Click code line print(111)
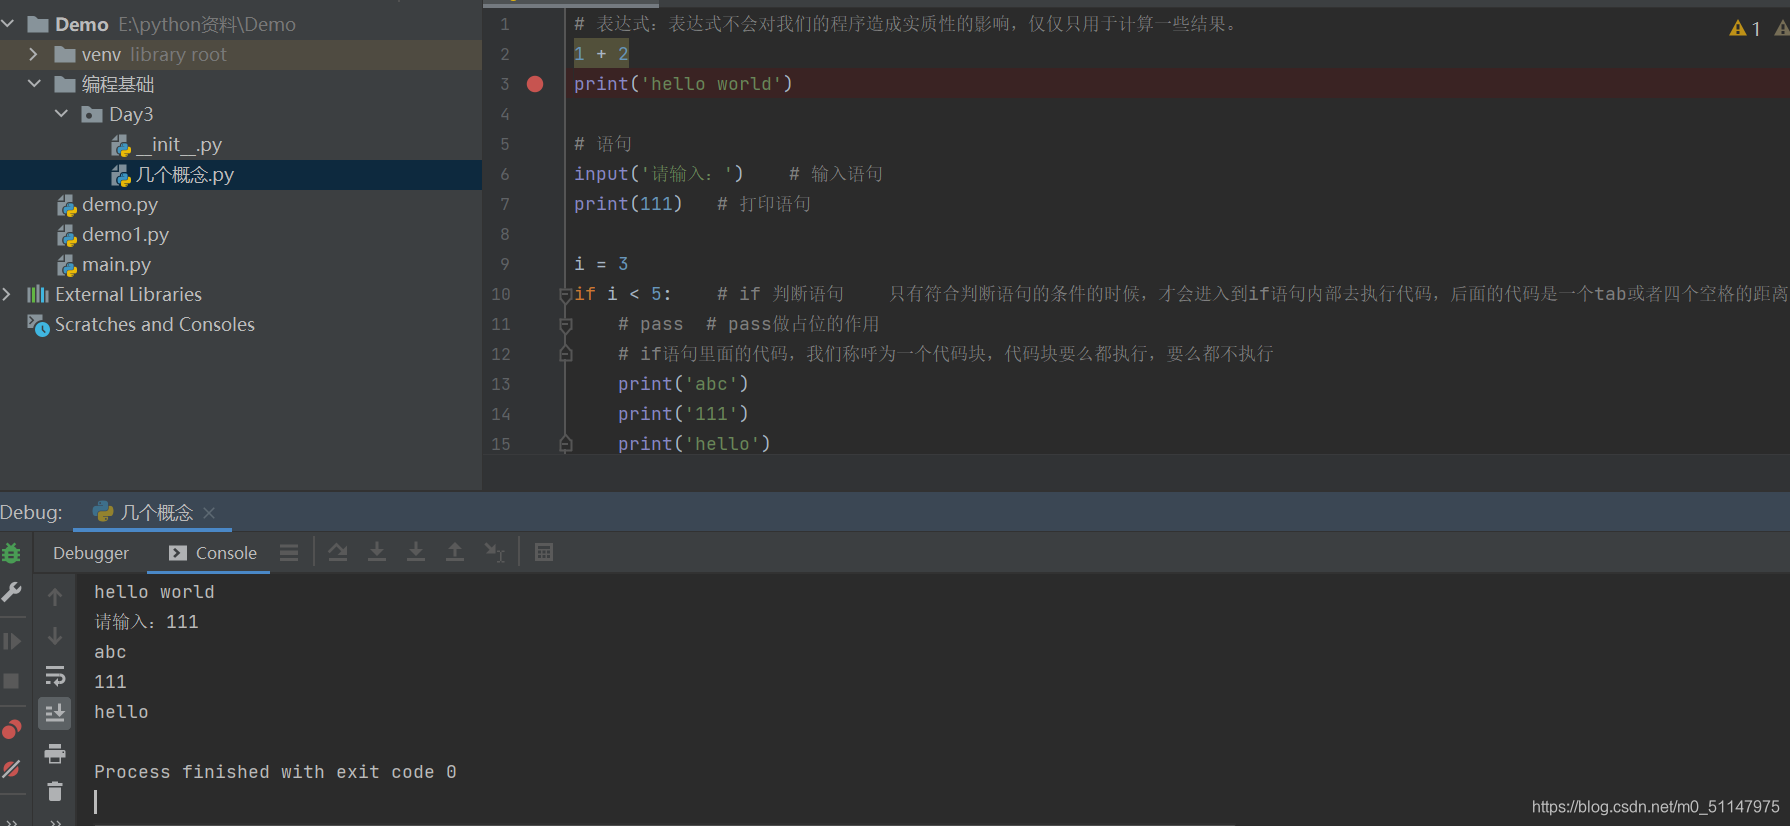Screen dimensions: 1790x826 [628, 204]
